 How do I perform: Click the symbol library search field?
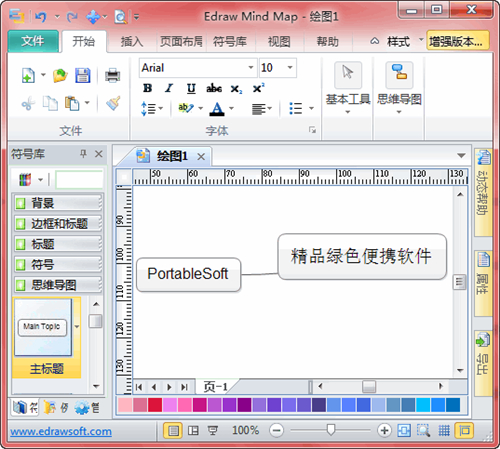pyautogui.click(x=79, y=180)
